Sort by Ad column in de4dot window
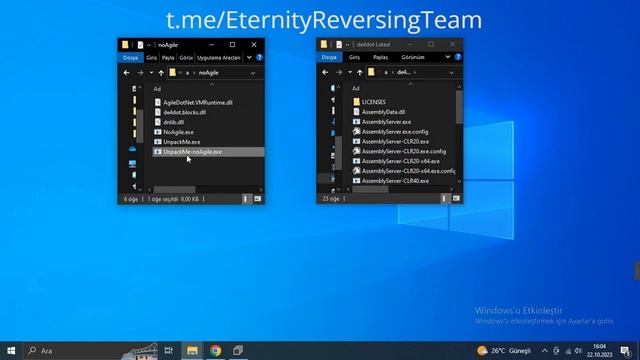This screenshot has height=360, width=640. click(356, 88)
